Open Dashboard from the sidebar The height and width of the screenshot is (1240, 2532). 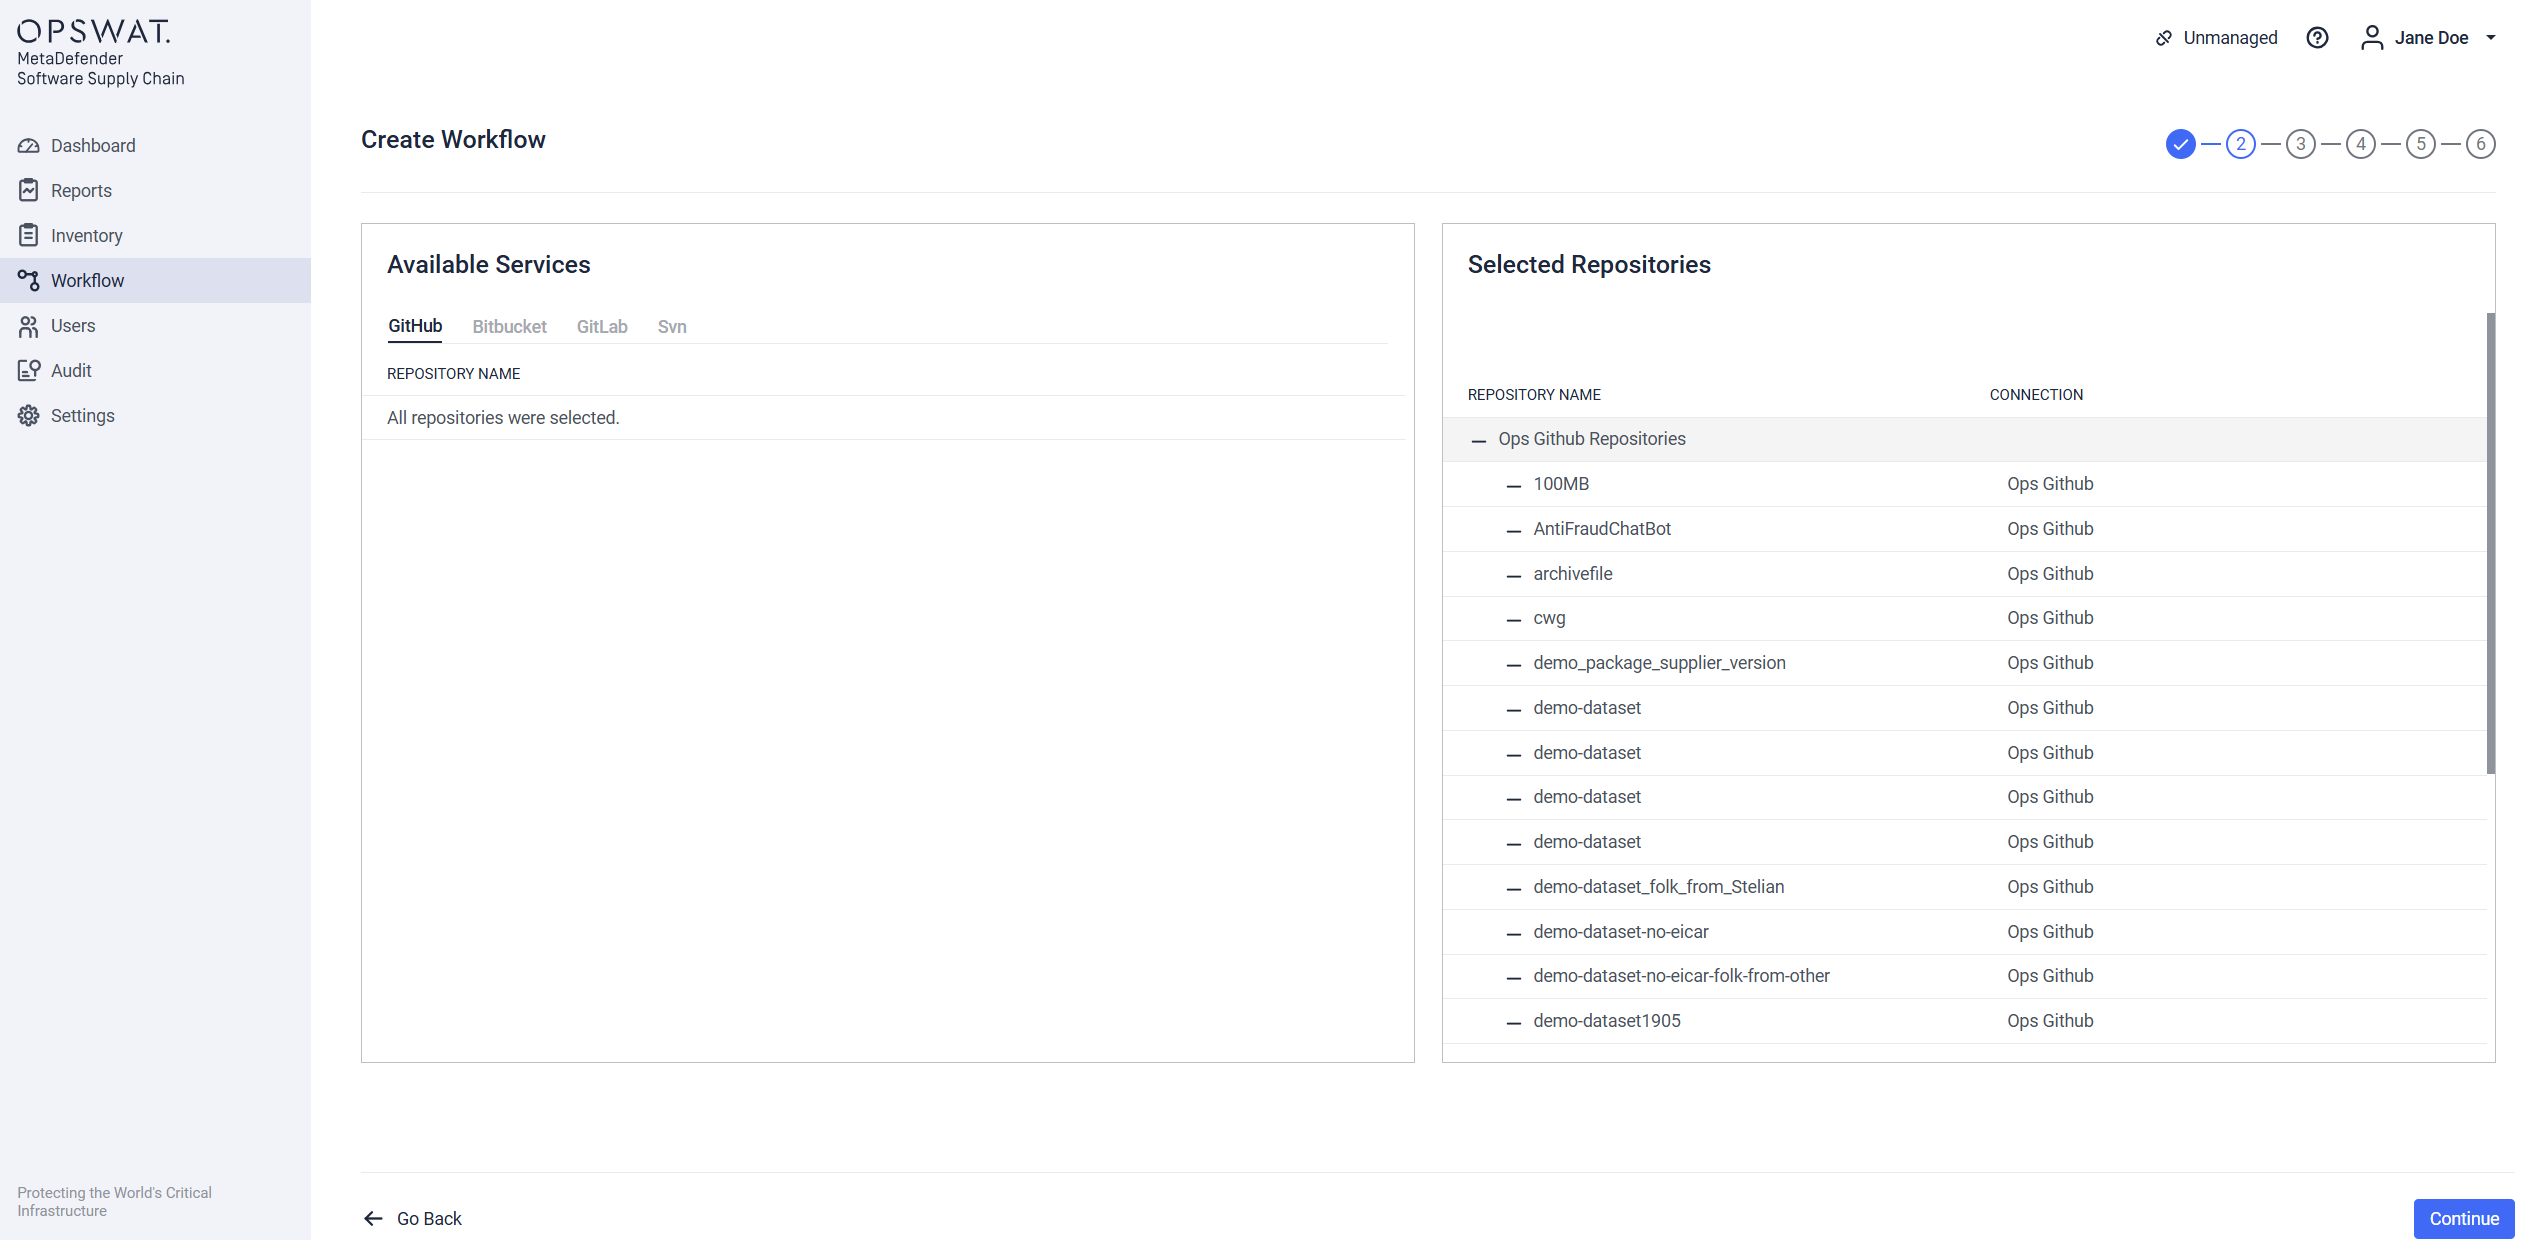point(155,146)
